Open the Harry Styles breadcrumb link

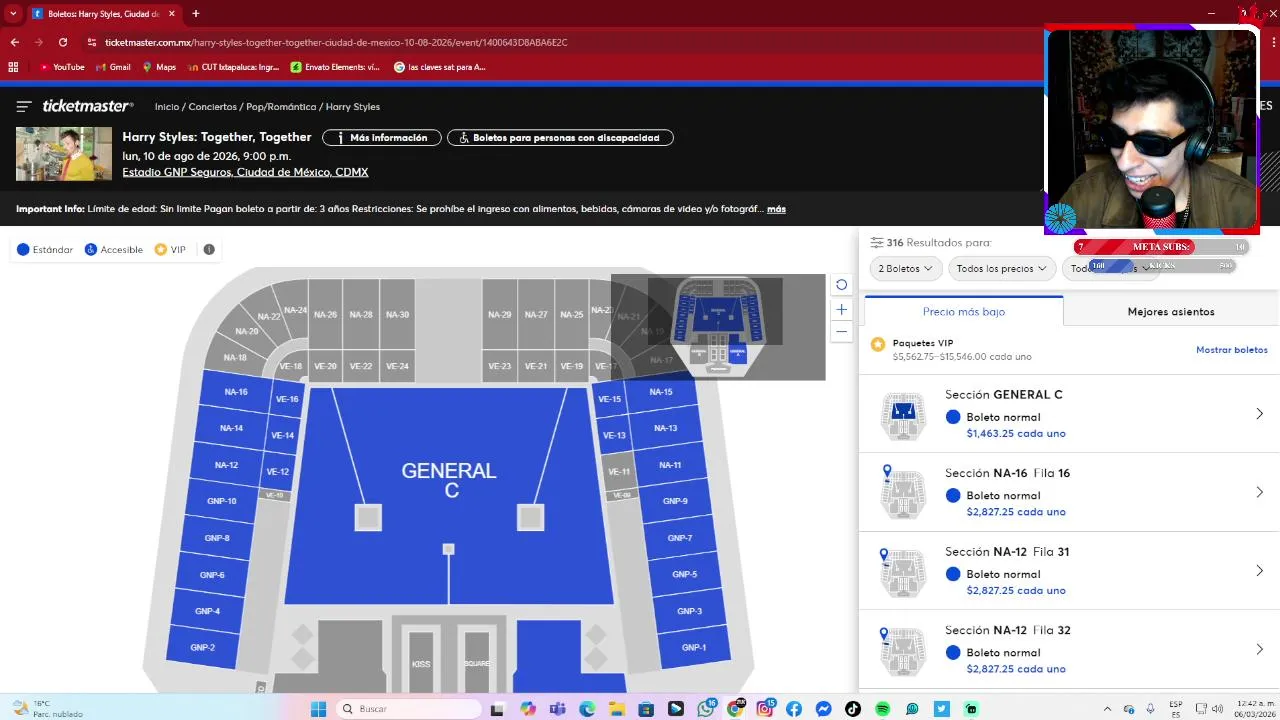352,107
